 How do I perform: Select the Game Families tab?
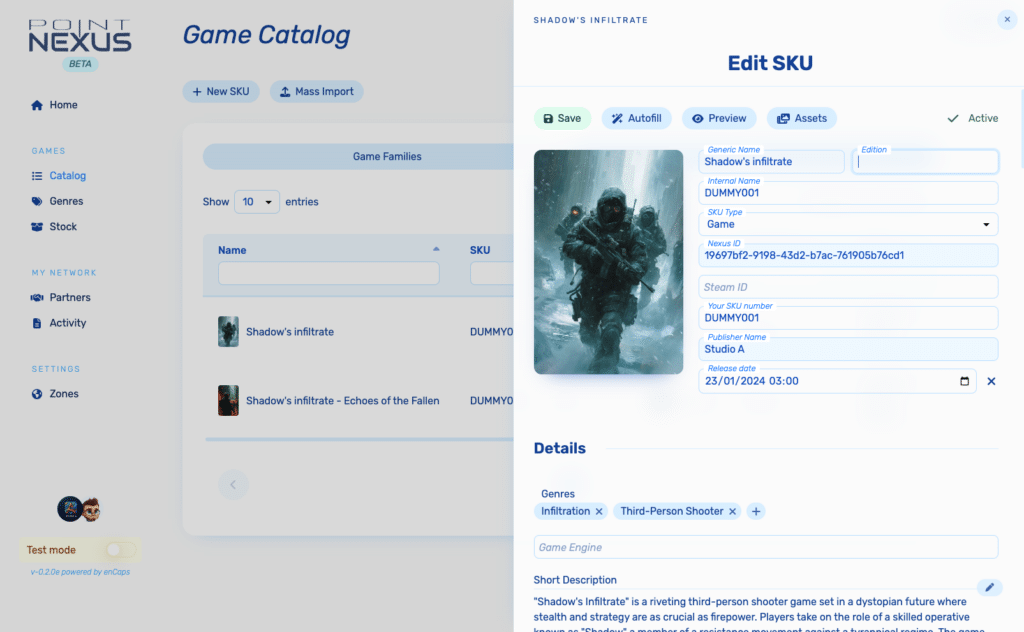(x=387, y=156)
